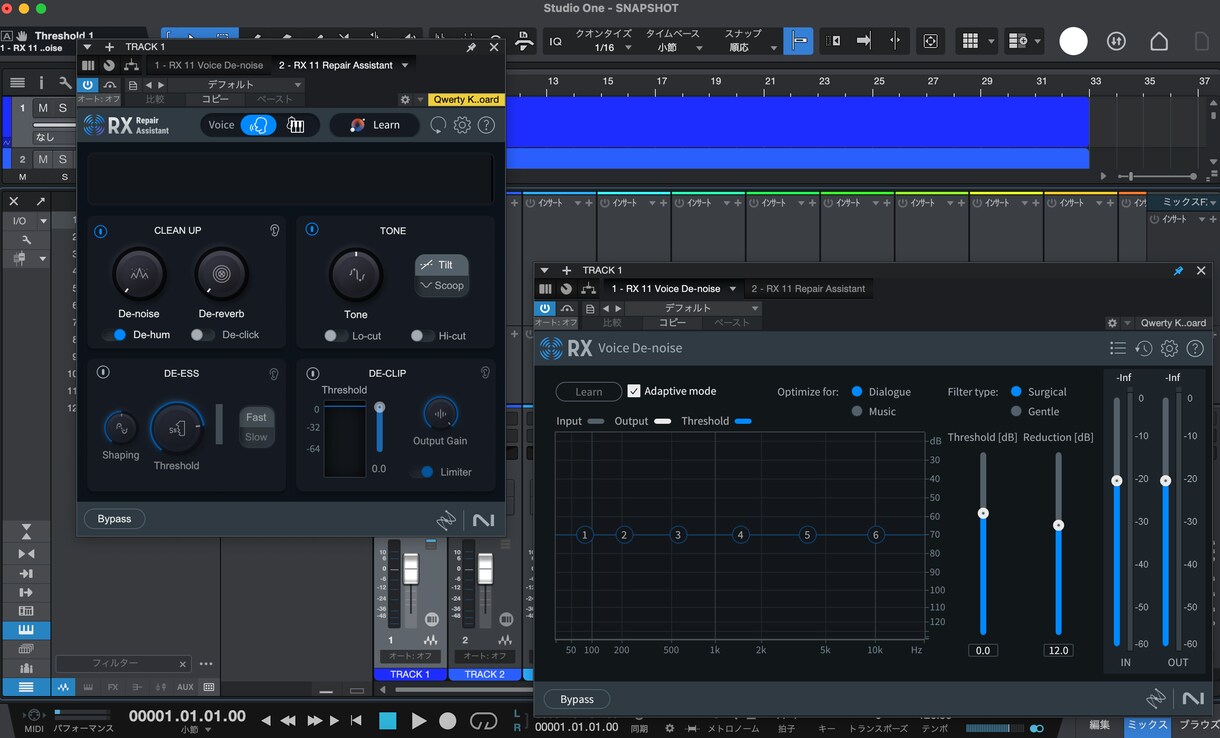Select the Music instrument mode icon in Repair Assistant
The height and width of the screenshot is (738, 1220).
pyautogui.click(x=296, y=125)
